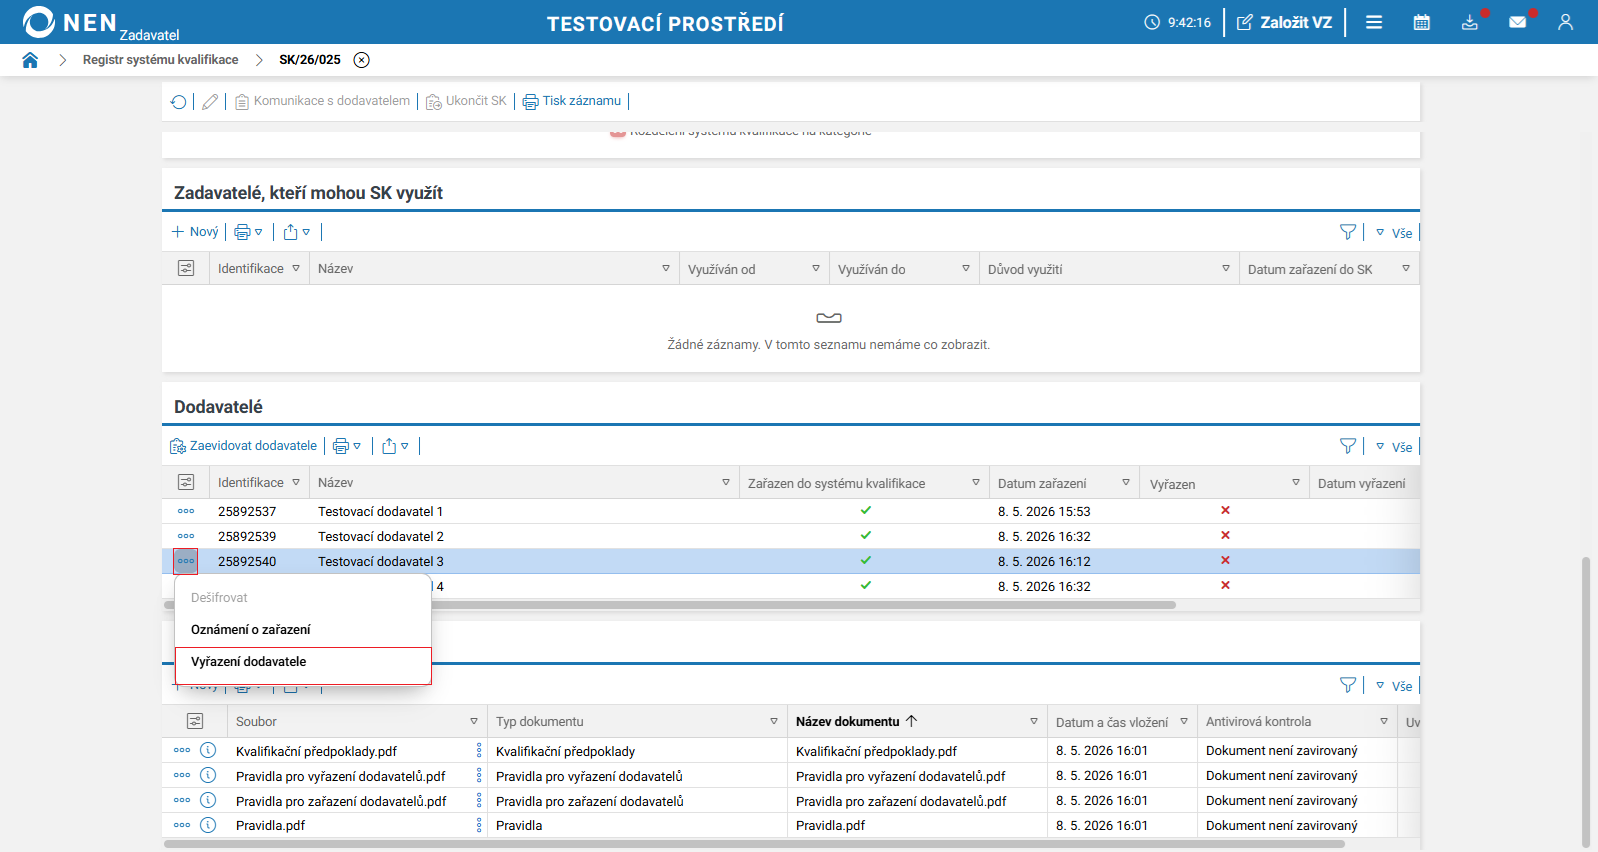Open the user profile icon
Image resolution: width=1598 pixels, height=852 pixels.
(1565, 22)
